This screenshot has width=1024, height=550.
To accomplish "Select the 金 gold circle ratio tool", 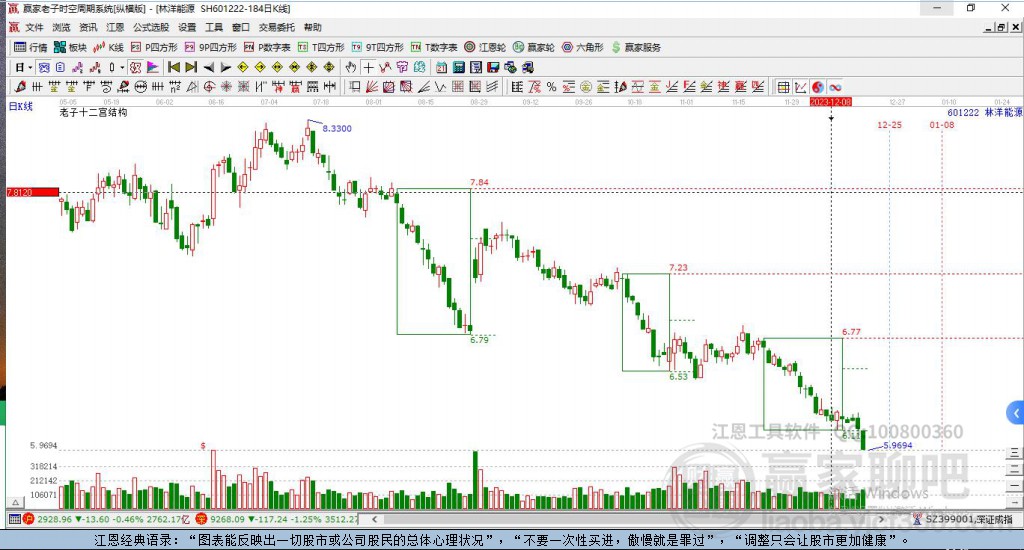I will 586,87.
